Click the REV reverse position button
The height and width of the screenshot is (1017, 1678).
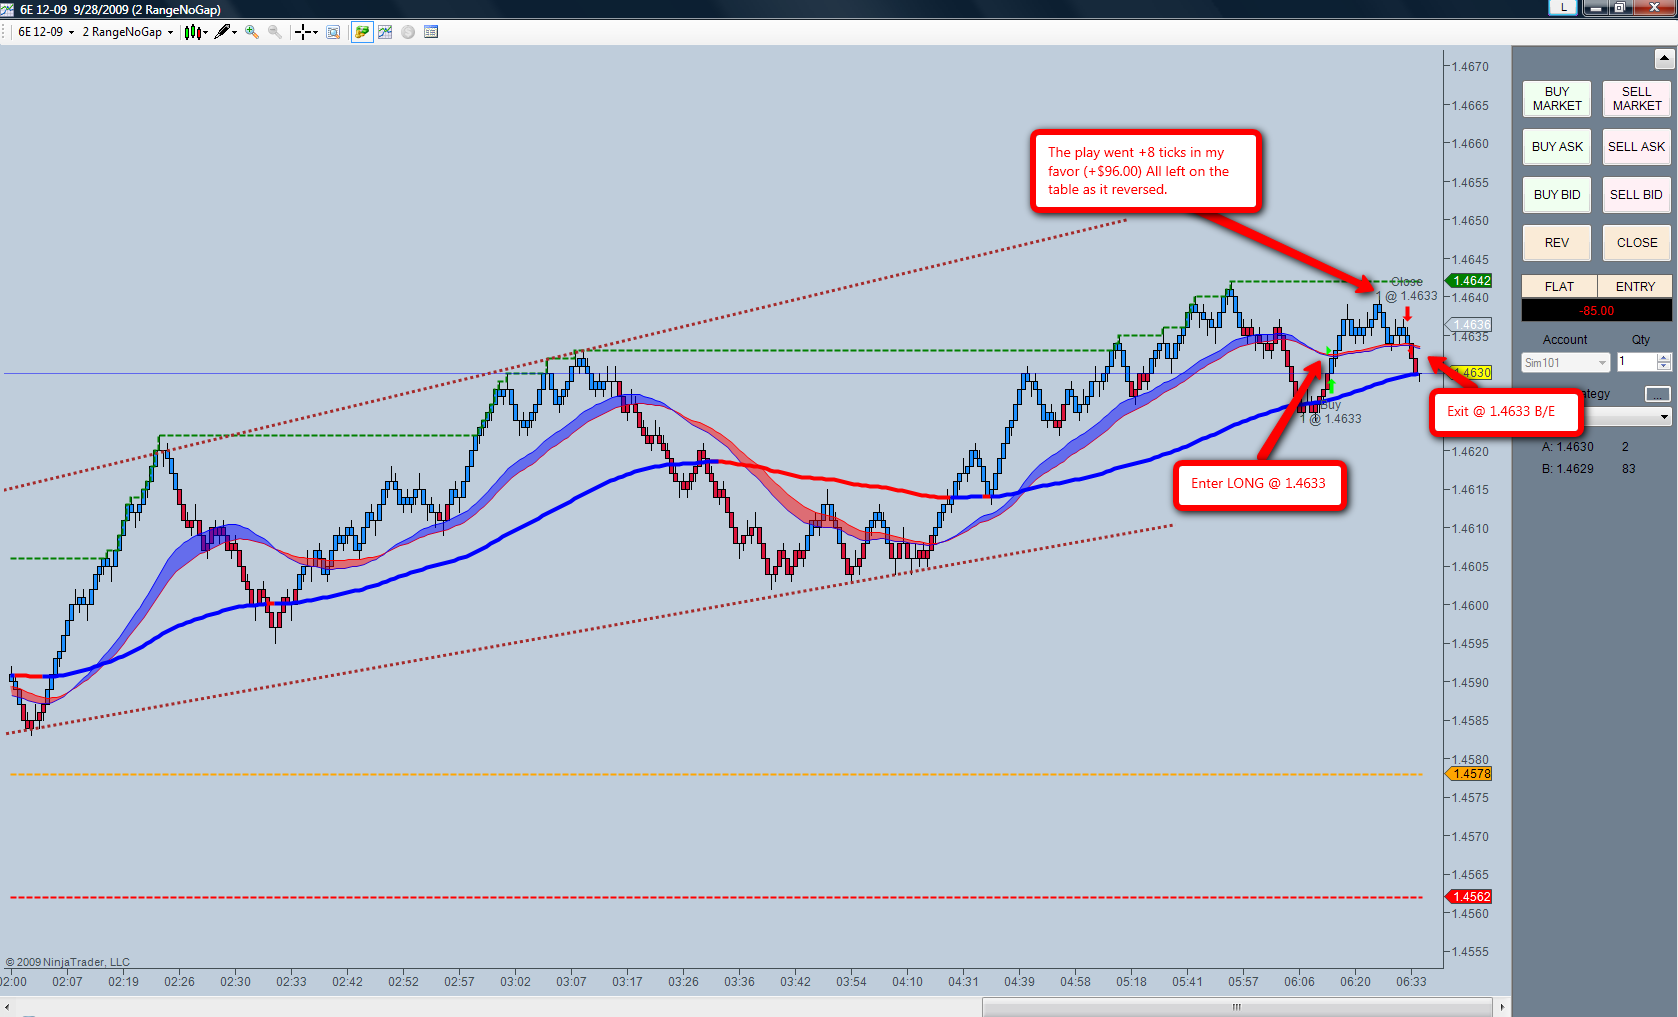click(1557, 243)
